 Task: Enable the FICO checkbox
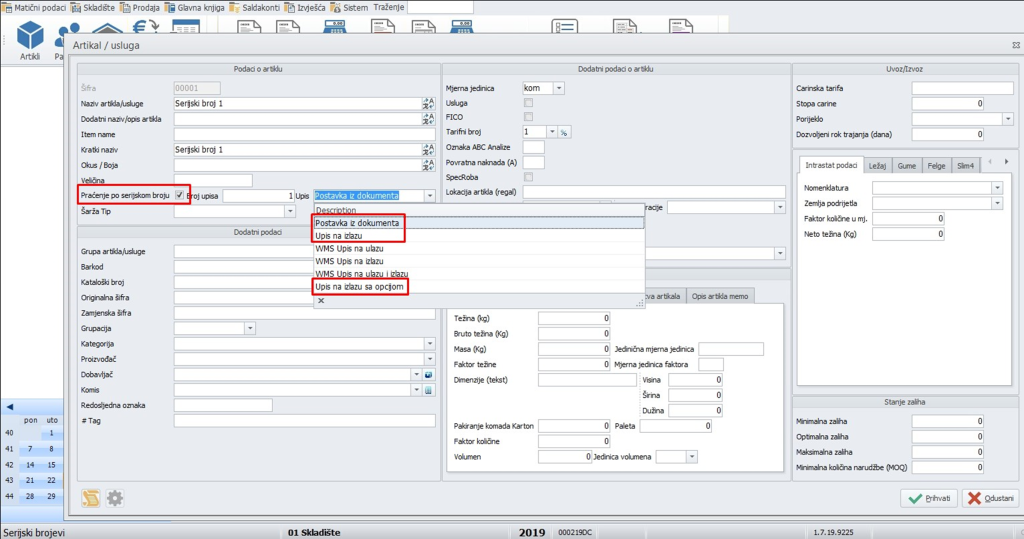529,117
